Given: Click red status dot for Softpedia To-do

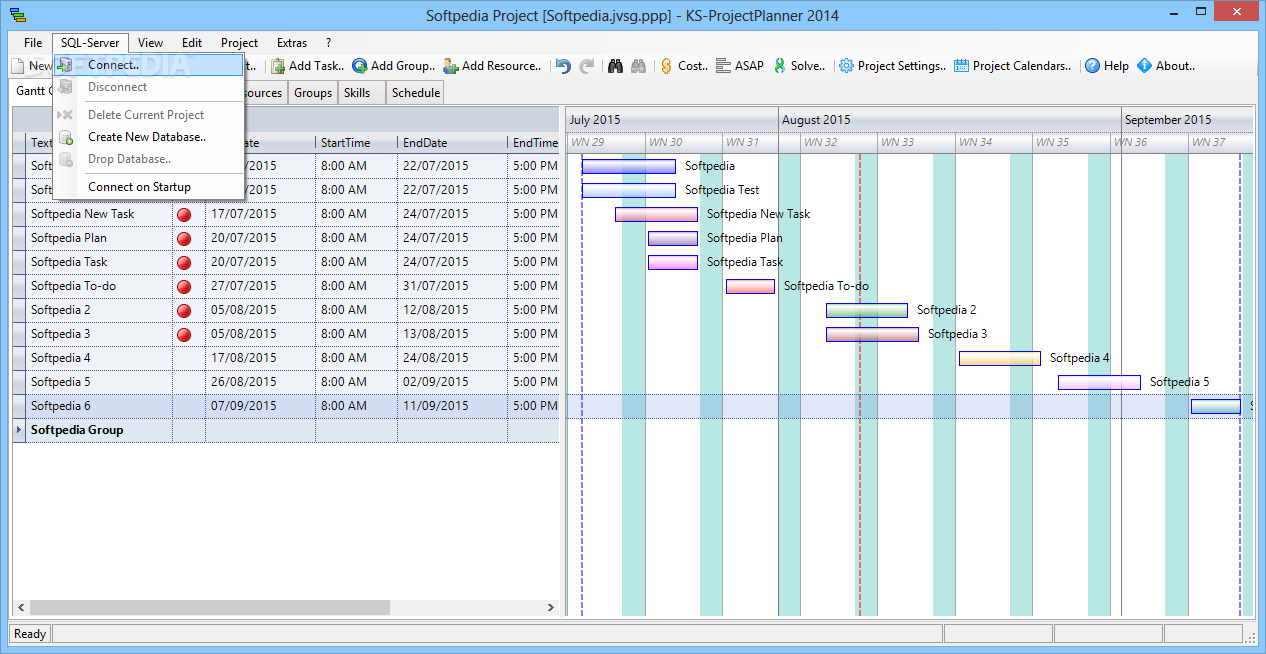Looking at the screenshot, I should (x=184, y=286).
